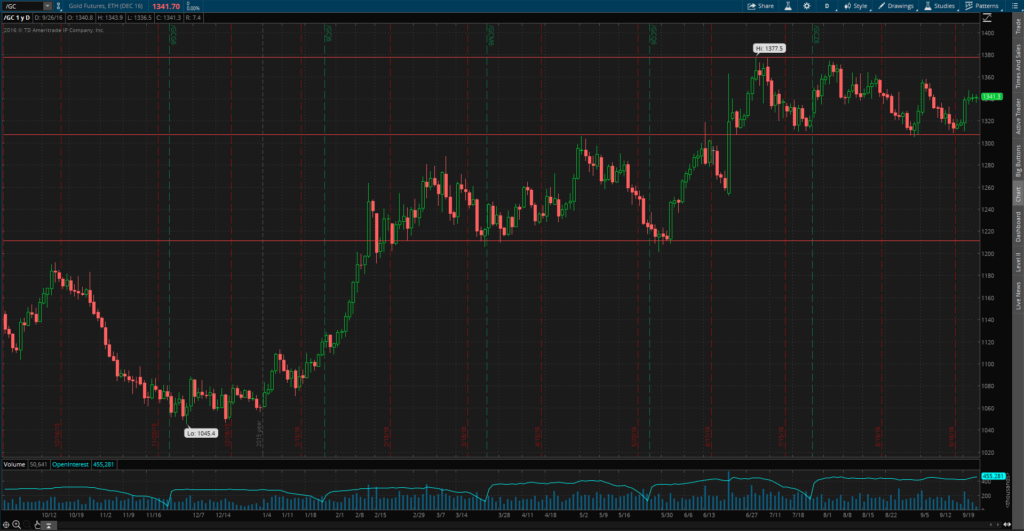Expand the /GC symbol dropdown arrow
This screenshot has width=1024, height=531.
[x=47, y=6]
